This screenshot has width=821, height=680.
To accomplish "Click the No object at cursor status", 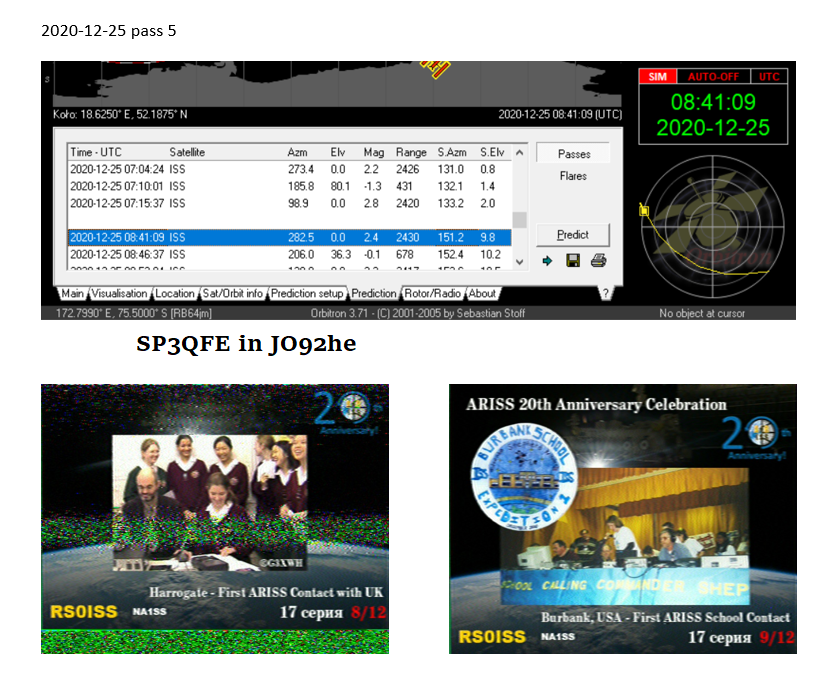I will pyautogui.click(x=702, y=313).
